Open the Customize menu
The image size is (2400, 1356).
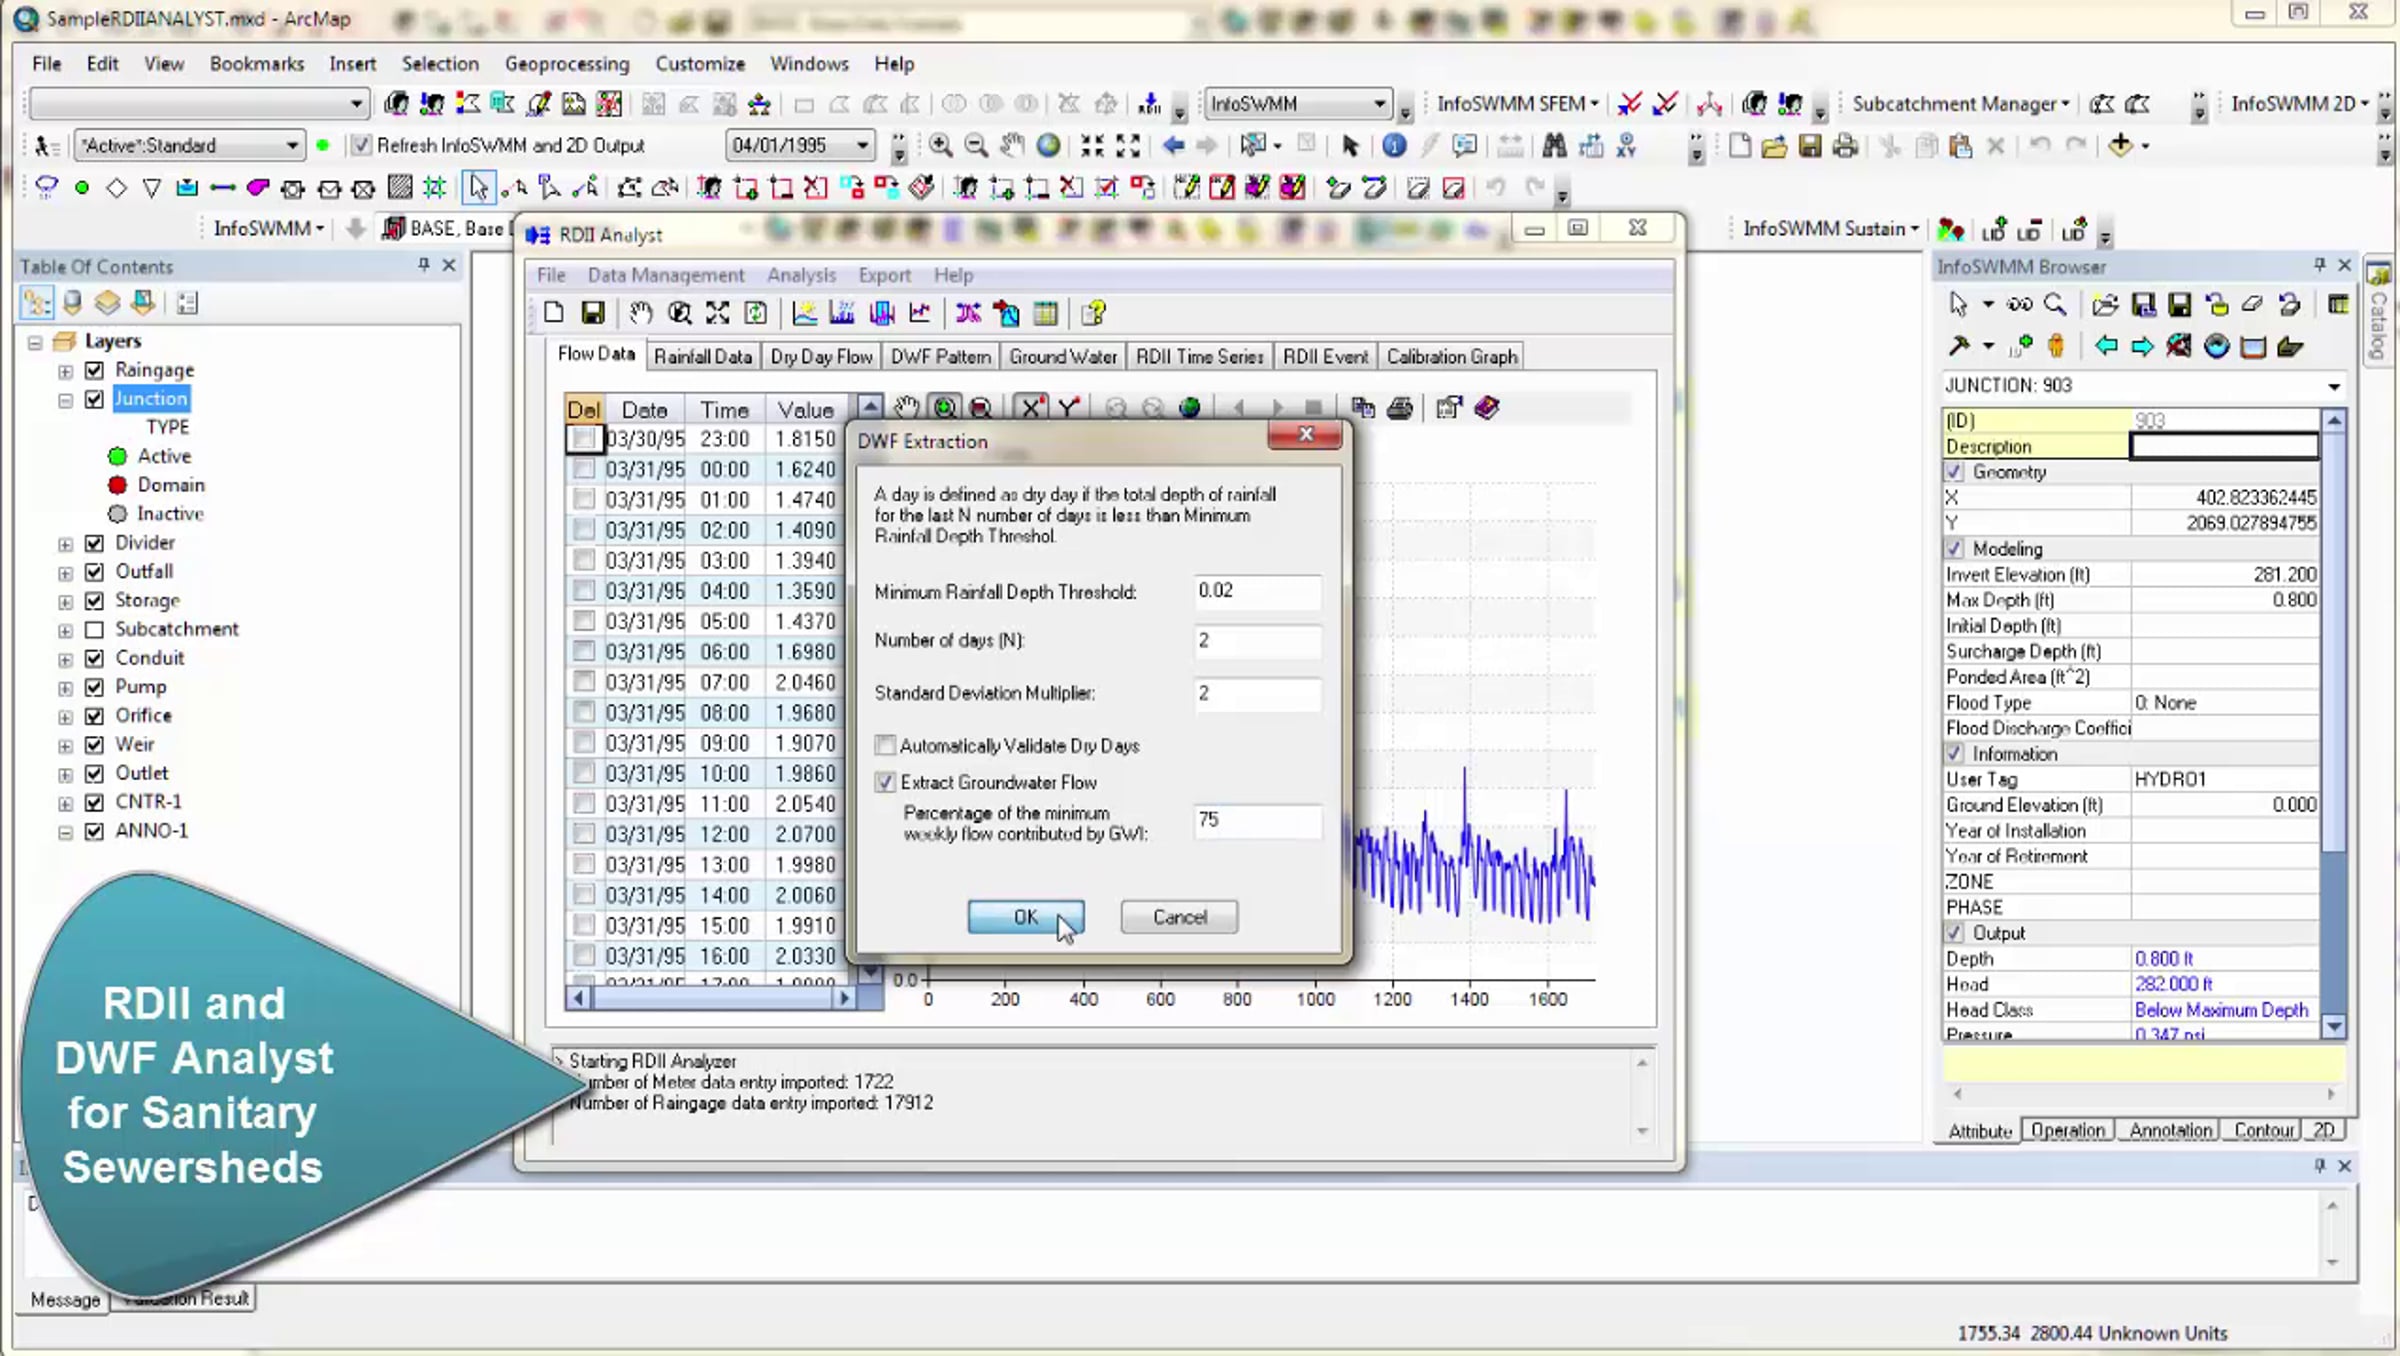coord(700,64)
